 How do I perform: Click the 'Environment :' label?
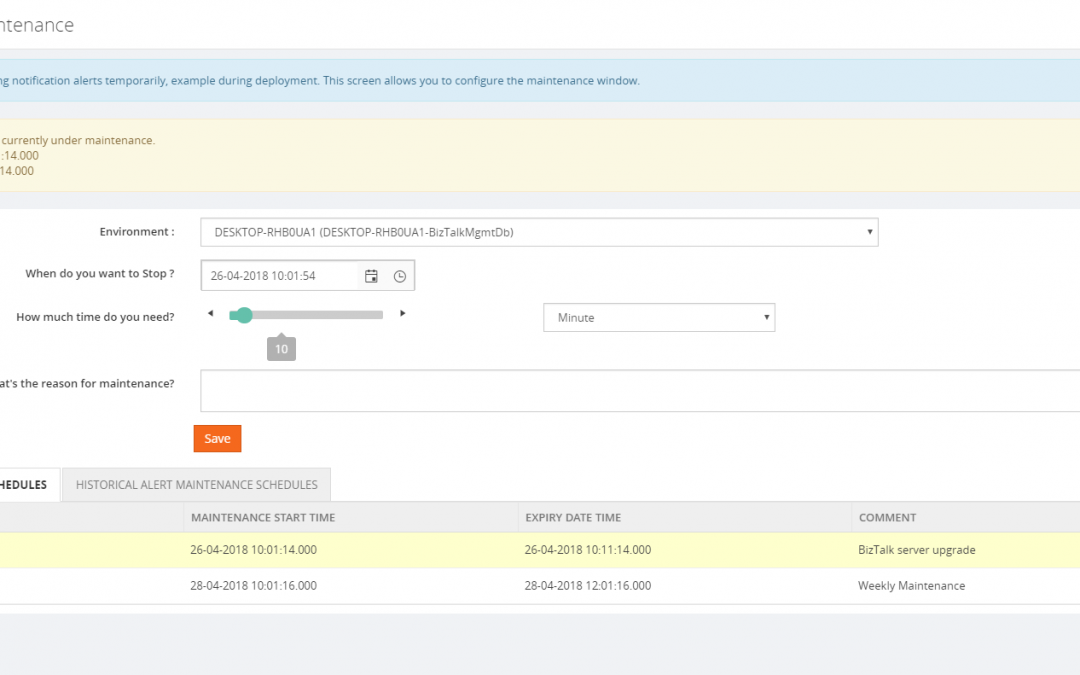137,231
